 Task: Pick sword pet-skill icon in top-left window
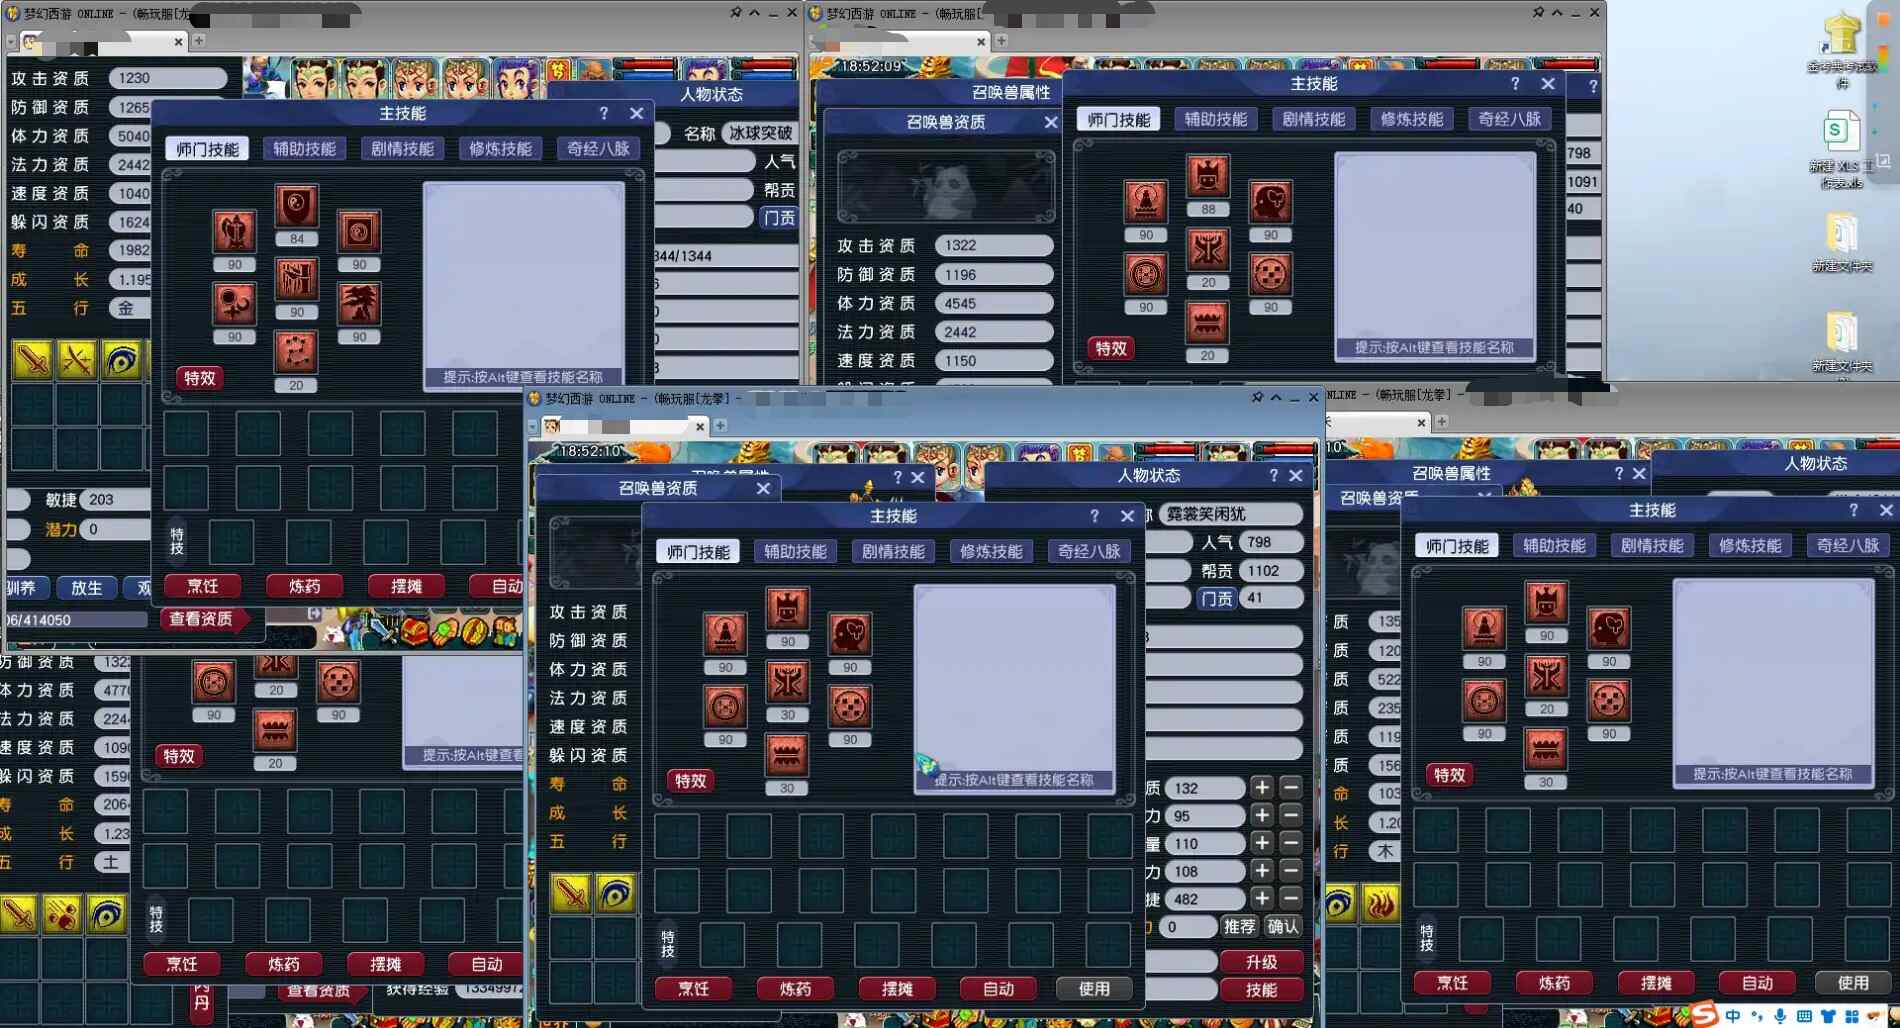point(32,360)
